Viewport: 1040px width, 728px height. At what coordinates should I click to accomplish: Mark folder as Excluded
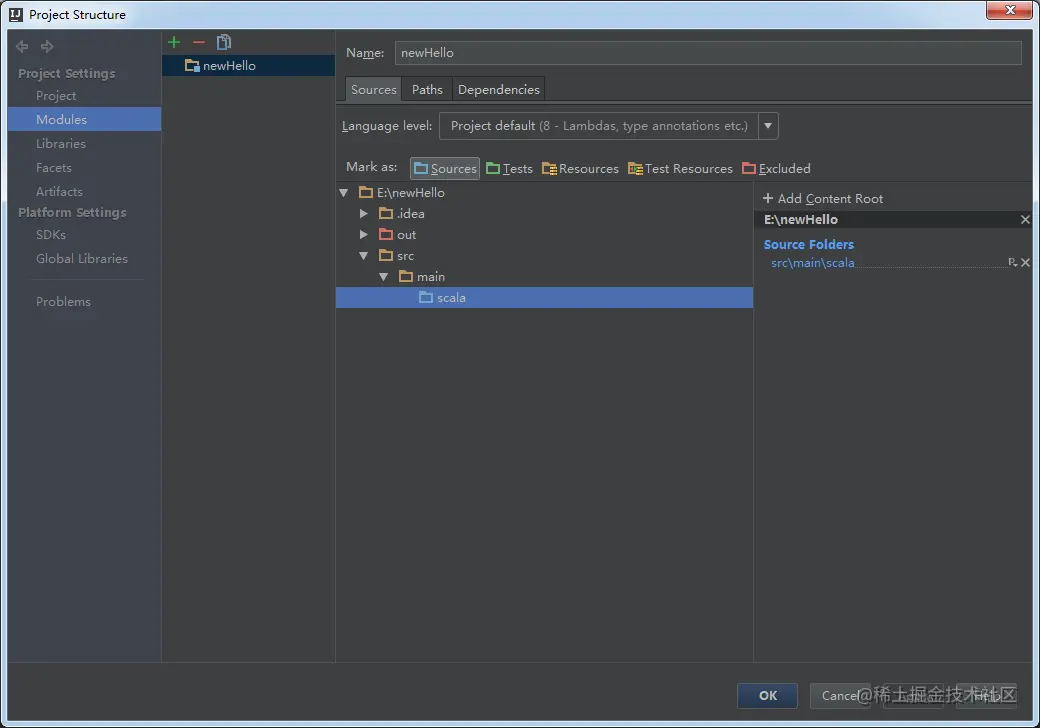pyautogui.click(x=776, y=168)
